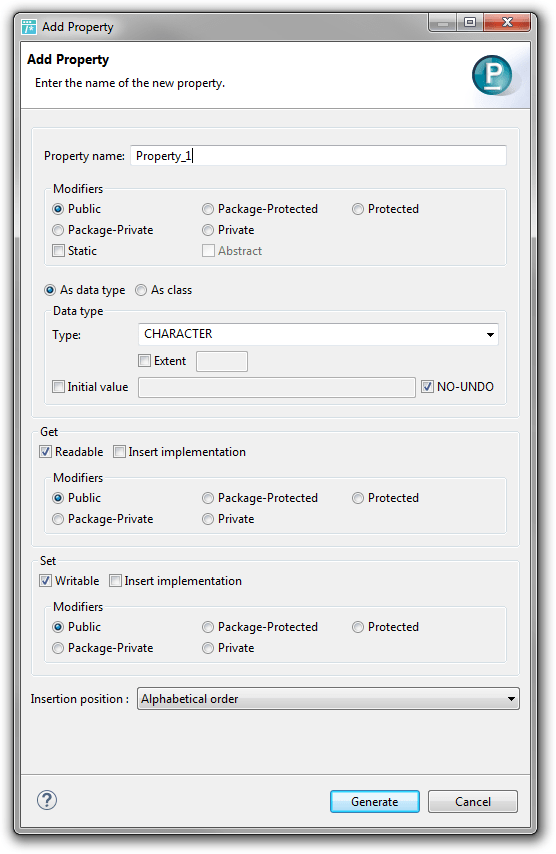Image resolution: width=556 pixels, height=854 pixels.
Task: Pick Package-Protected in Set Modifiers
Action: pyautogui.click(x=208, y=627)
